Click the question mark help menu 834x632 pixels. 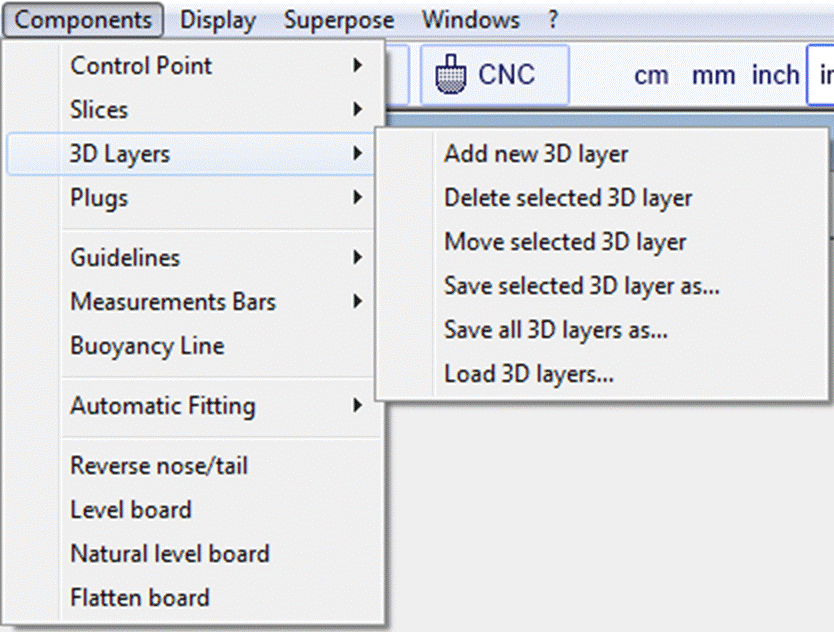553,20
